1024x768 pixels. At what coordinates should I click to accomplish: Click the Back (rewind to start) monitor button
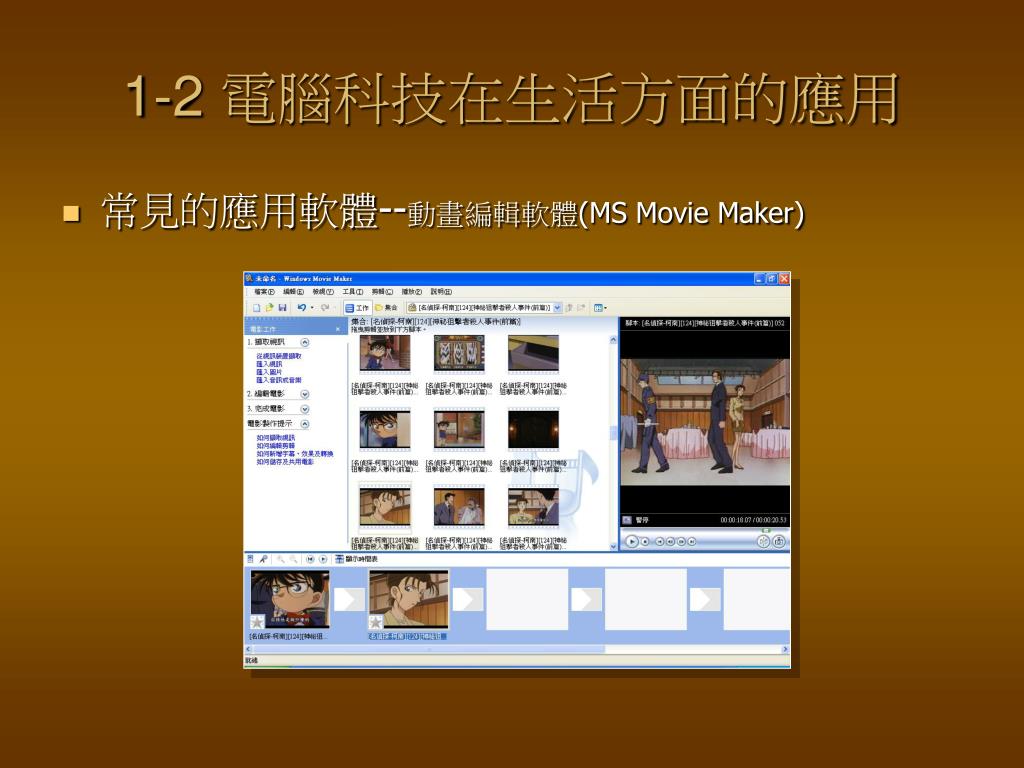[660, 541]
